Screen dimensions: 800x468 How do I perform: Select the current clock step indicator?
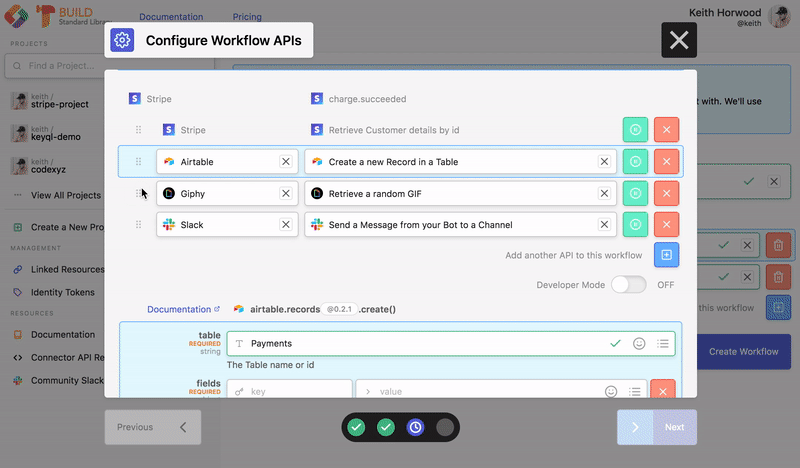pos(415,427)
